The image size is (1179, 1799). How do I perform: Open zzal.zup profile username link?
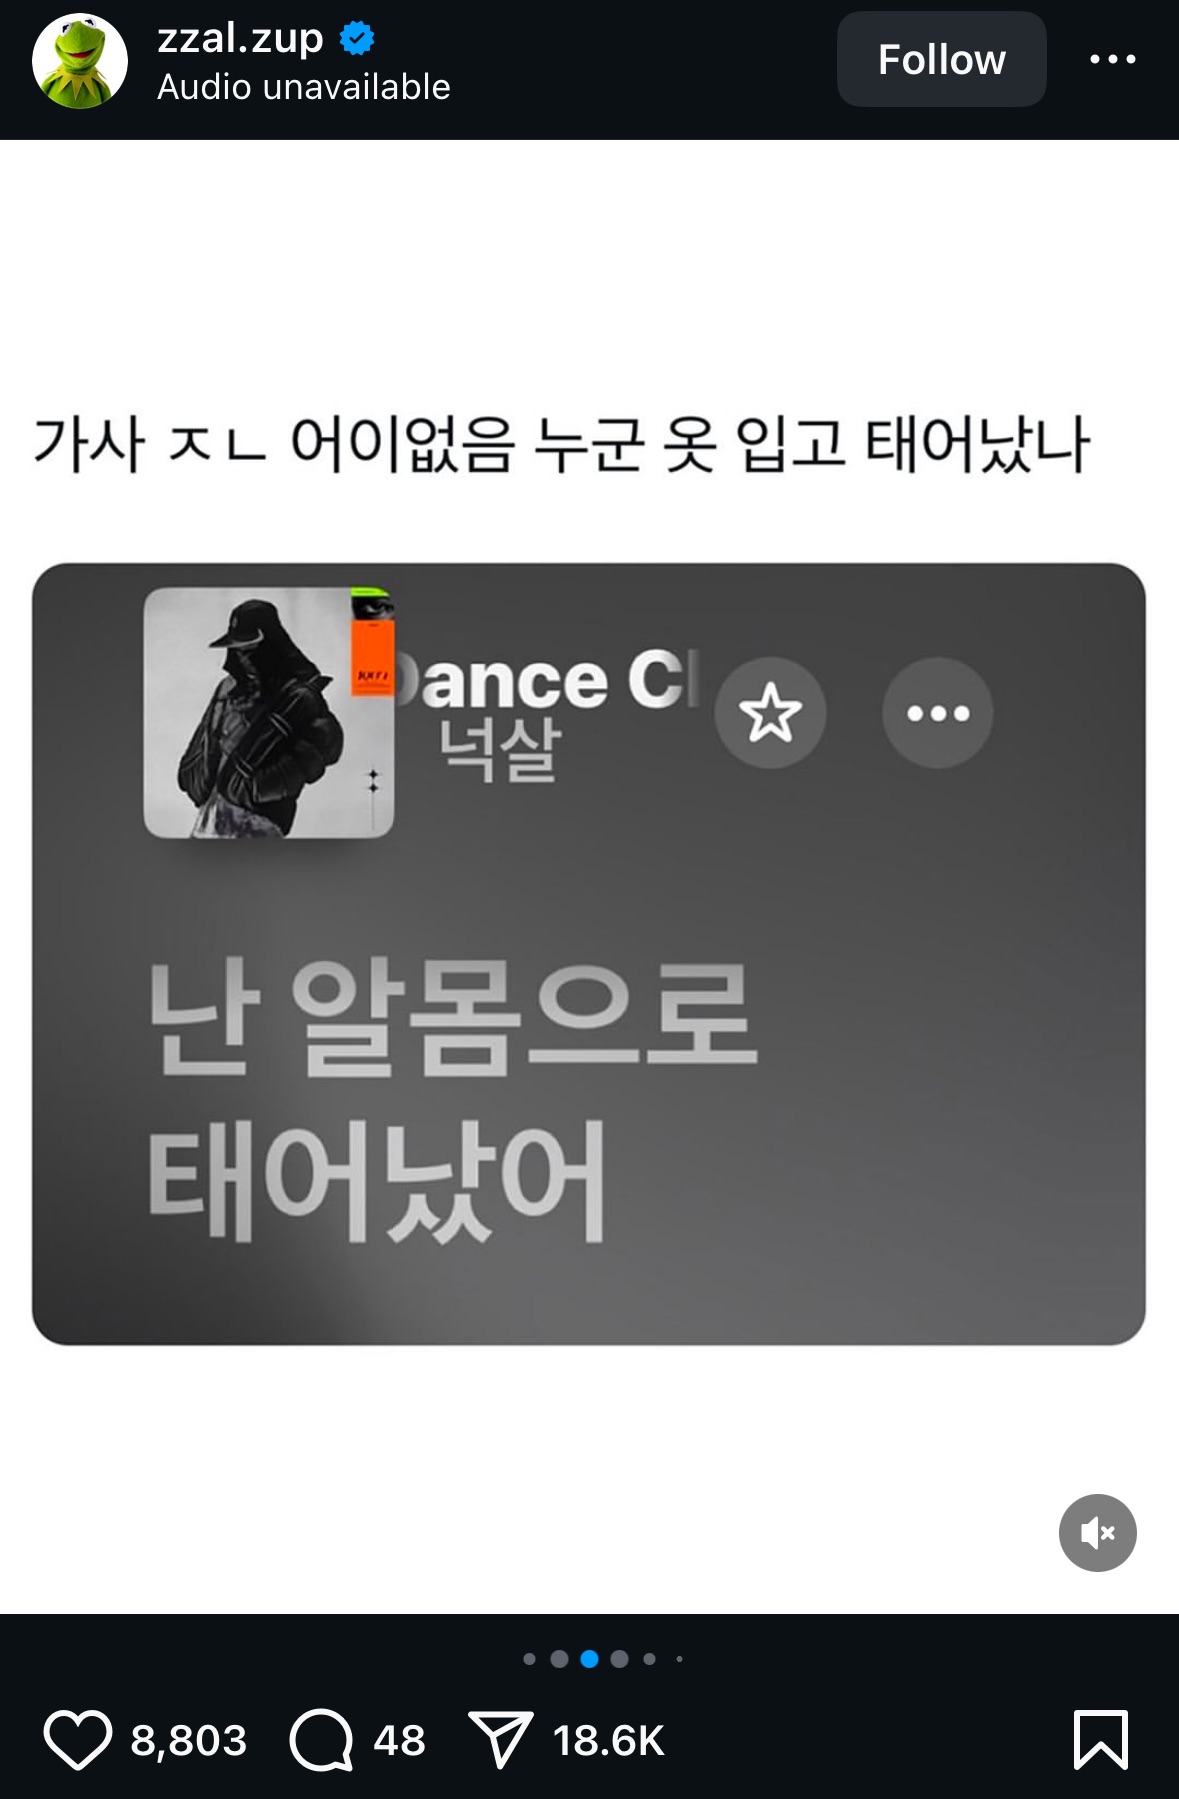point(240,38)
